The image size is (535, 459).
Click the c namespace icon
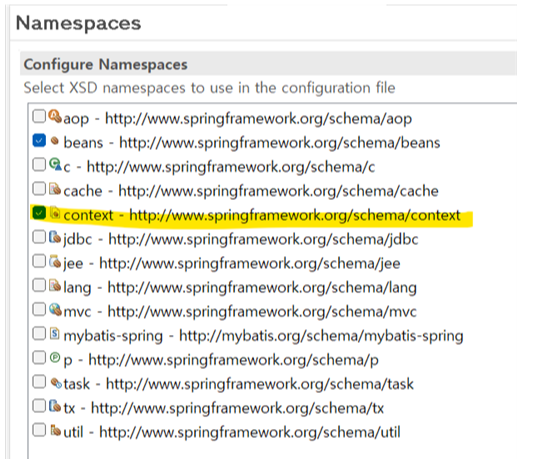click(x=55, y=164)
